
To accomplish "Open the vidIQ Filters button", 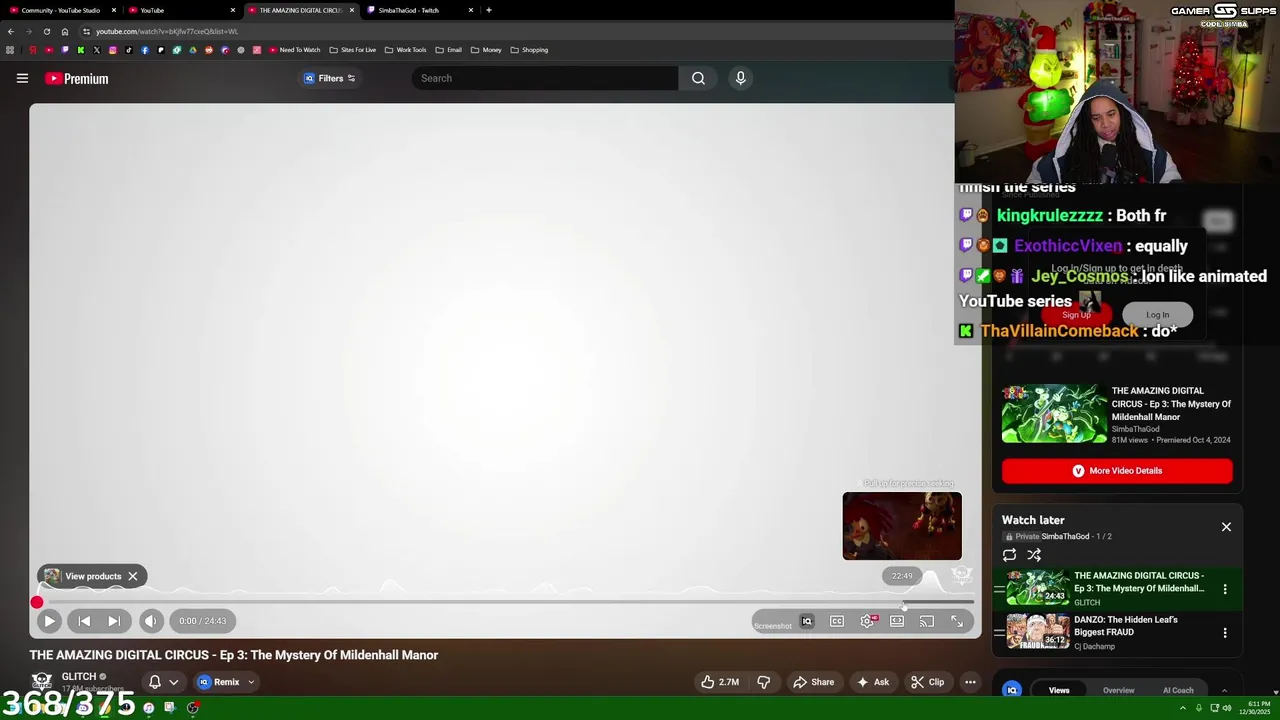I will (329, 78).
